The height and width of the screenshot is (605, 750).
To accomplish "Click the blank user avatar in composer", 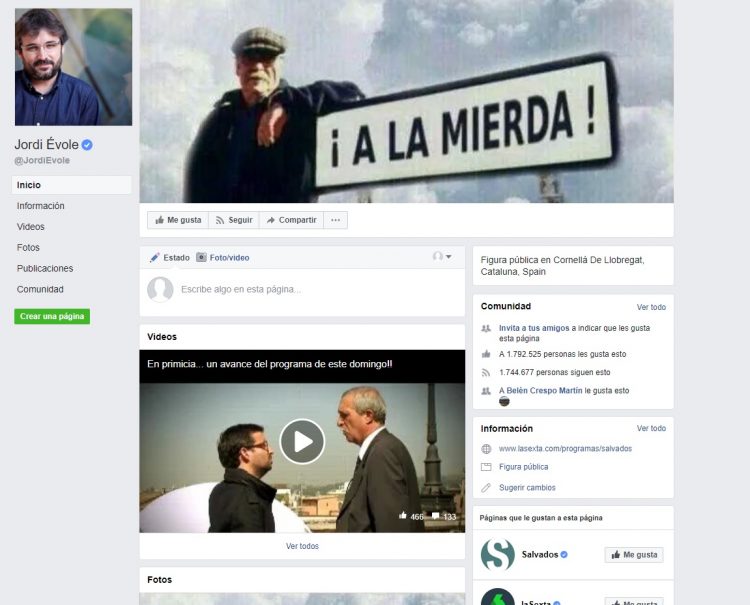I will tap(160, 289).
